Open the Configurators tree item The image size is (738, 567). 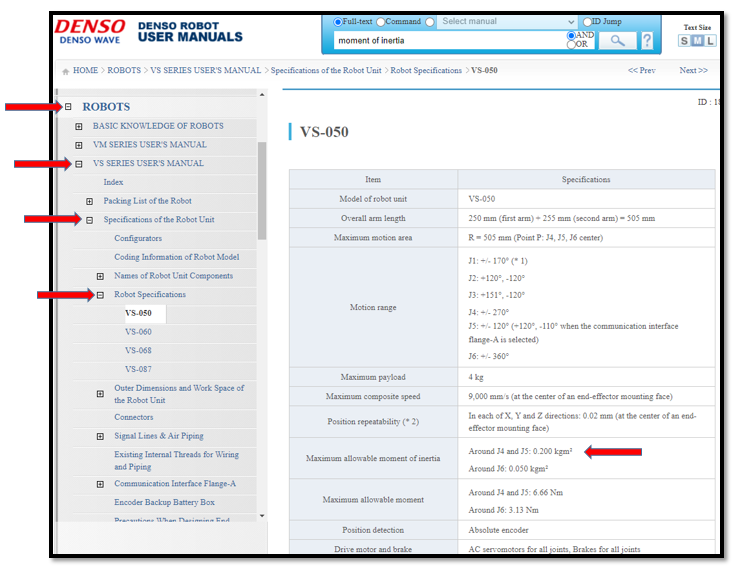[x=138, y=238]
